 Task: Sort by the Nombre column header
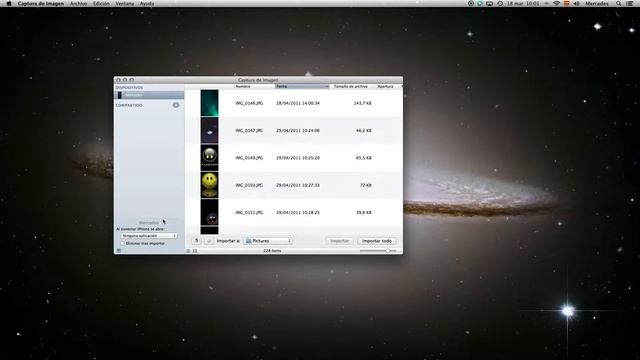(243, 87)
